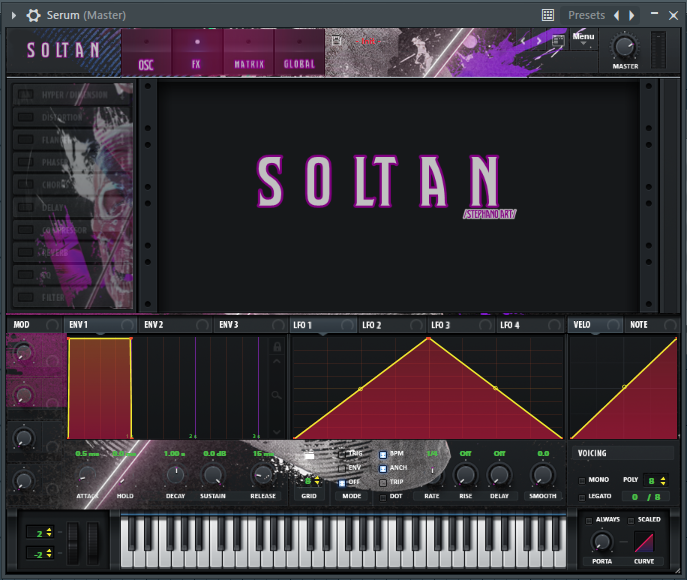
Task: Adjust the MASTER volume knob
Action: [x=624, y=46]
